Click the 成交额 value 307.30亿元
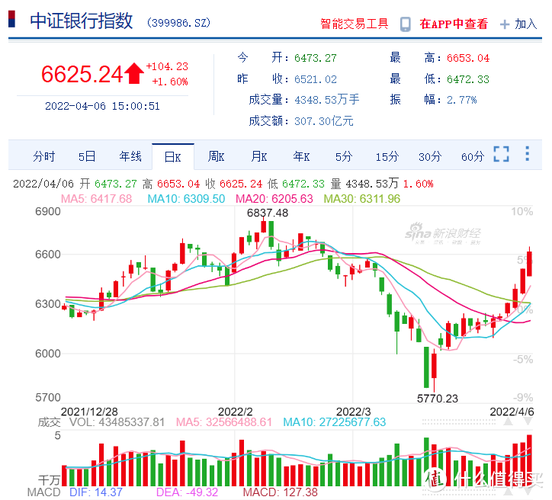The height and width of the screenshot is (500, 552). [324, 121]
